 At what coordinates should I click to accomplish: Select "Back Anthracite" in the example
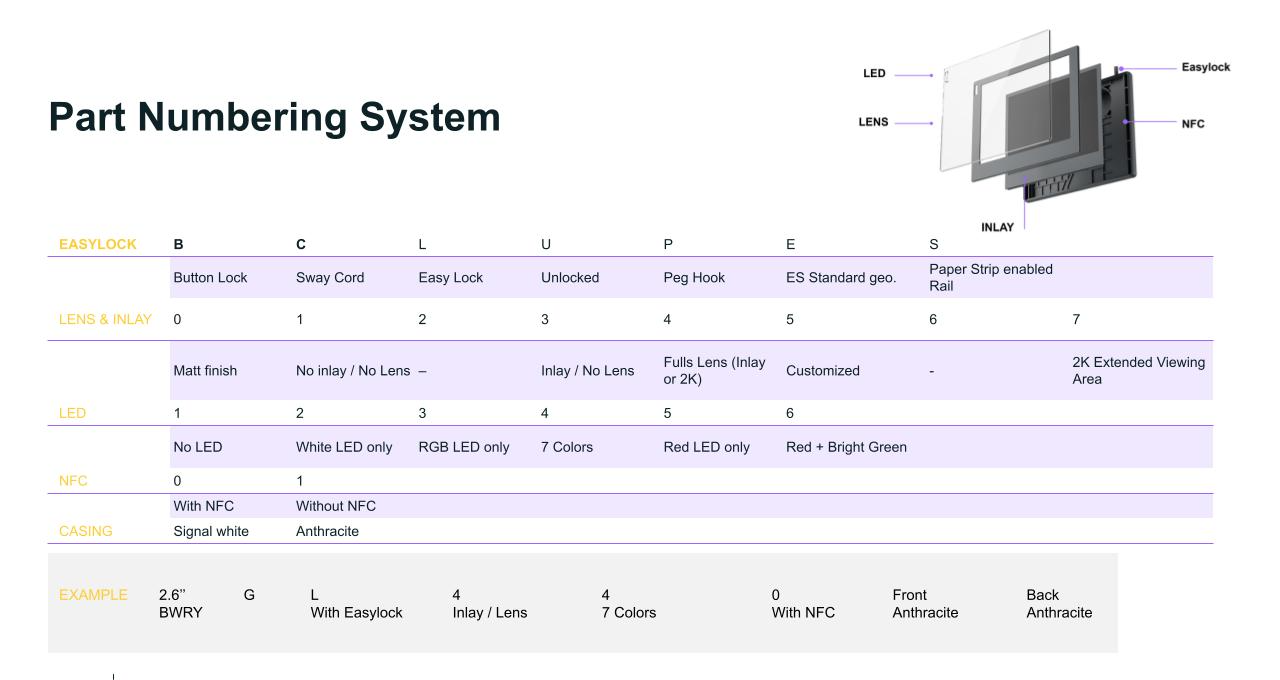(1059, 604)
